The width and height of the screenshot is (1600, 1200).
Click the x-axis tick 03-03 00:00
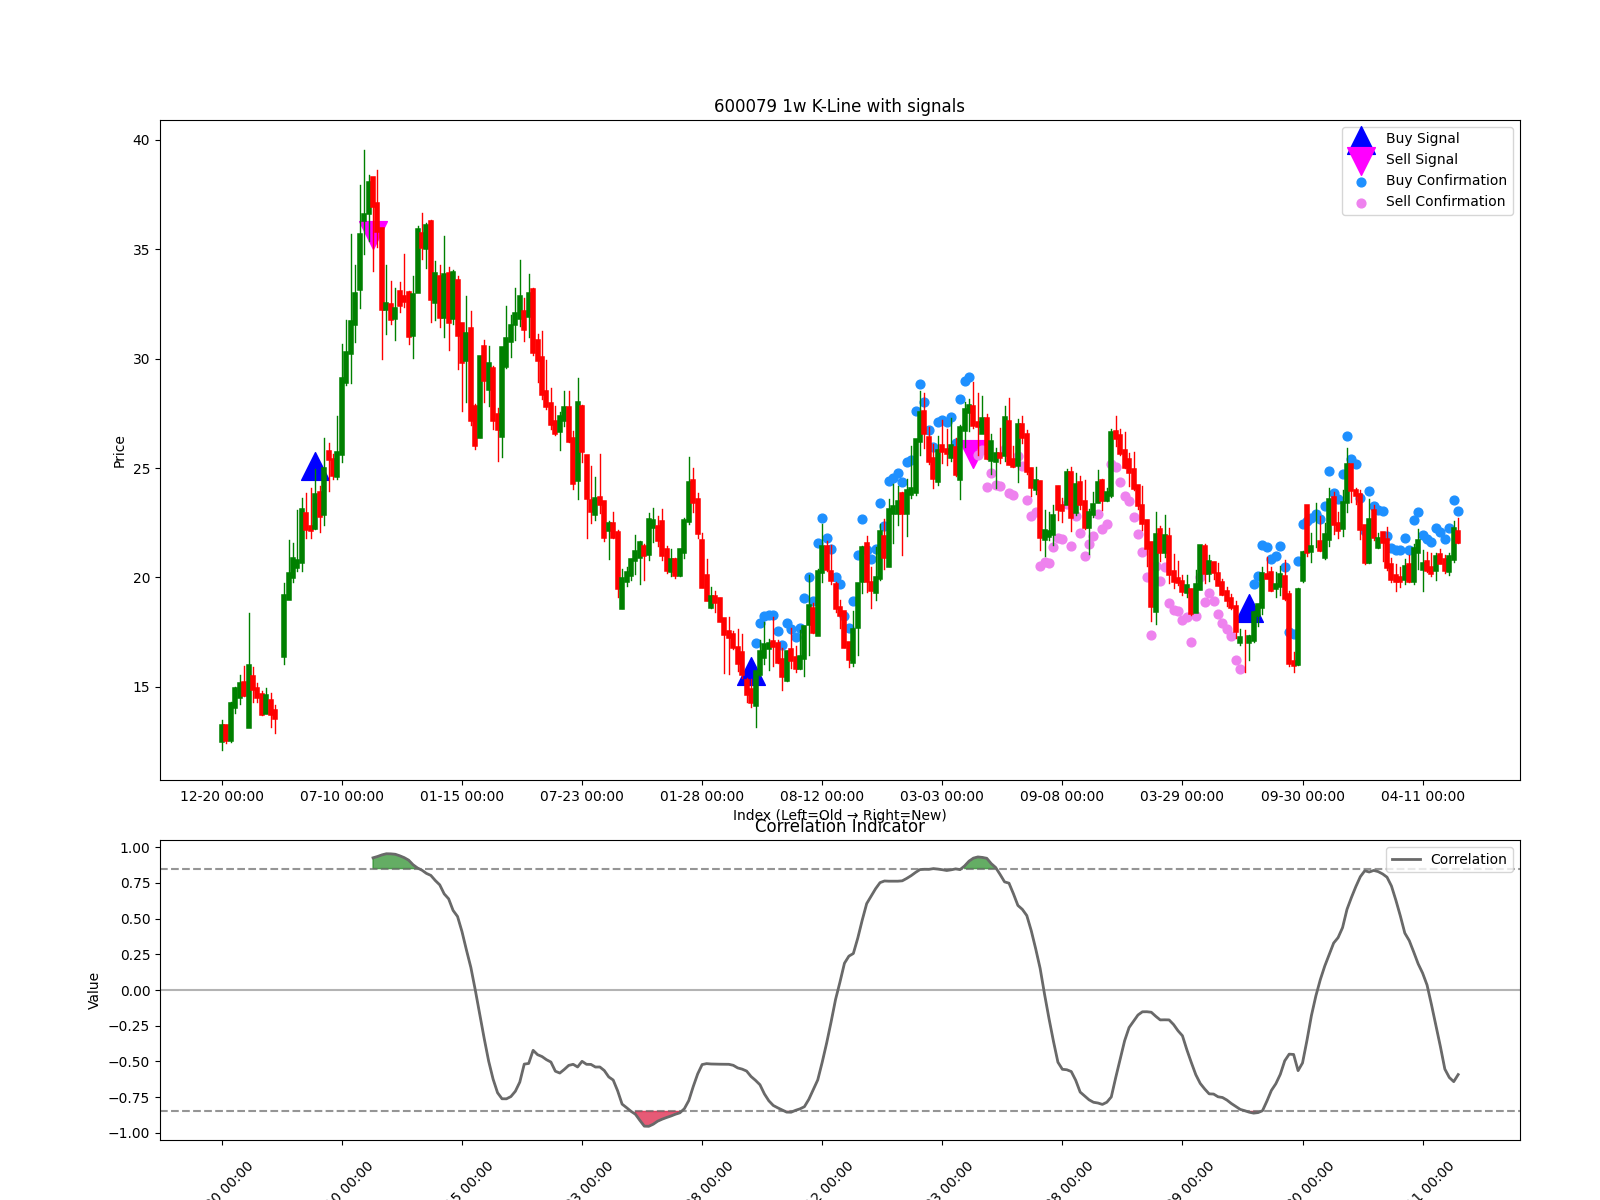pos(942,797)
